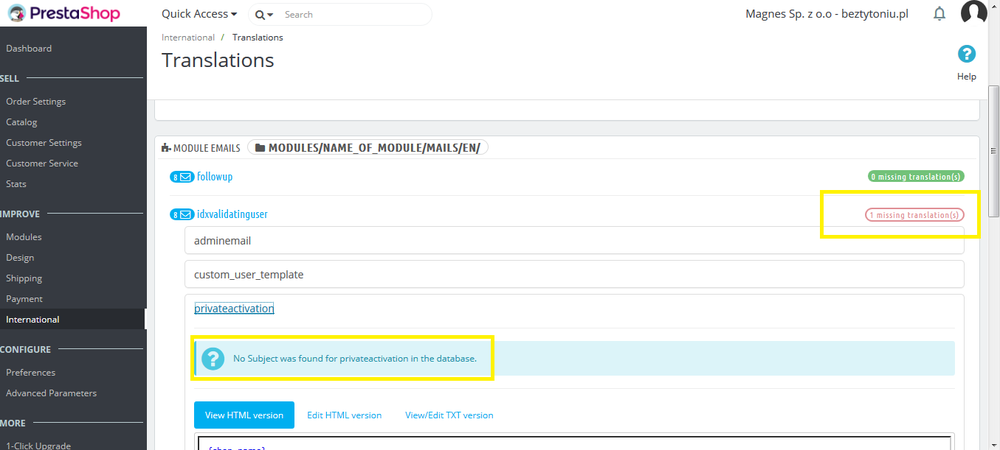Open Dashboard in the sidebar
1000x450 pixels.
(x=29, y=48)
